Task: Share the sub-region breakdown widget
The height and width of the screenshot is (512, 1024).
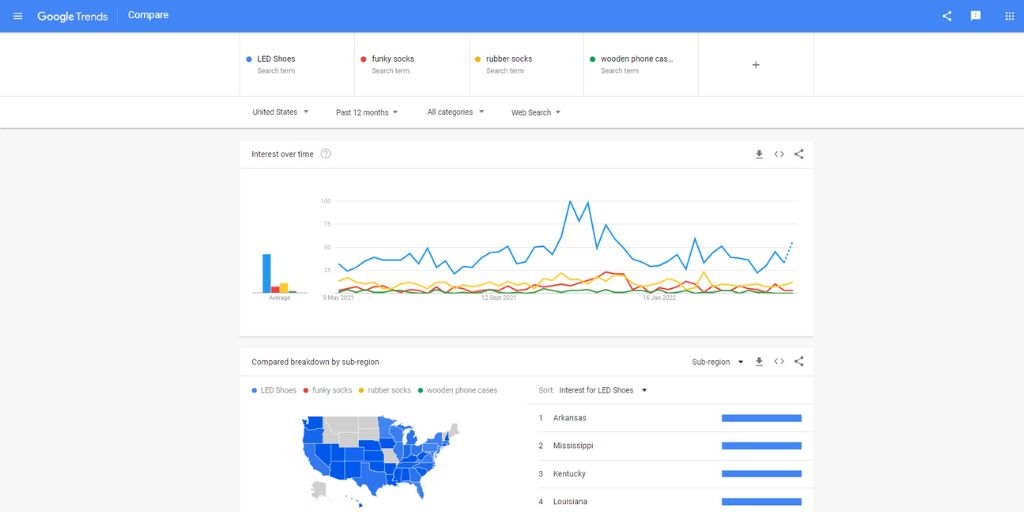Action: [799, 362]
